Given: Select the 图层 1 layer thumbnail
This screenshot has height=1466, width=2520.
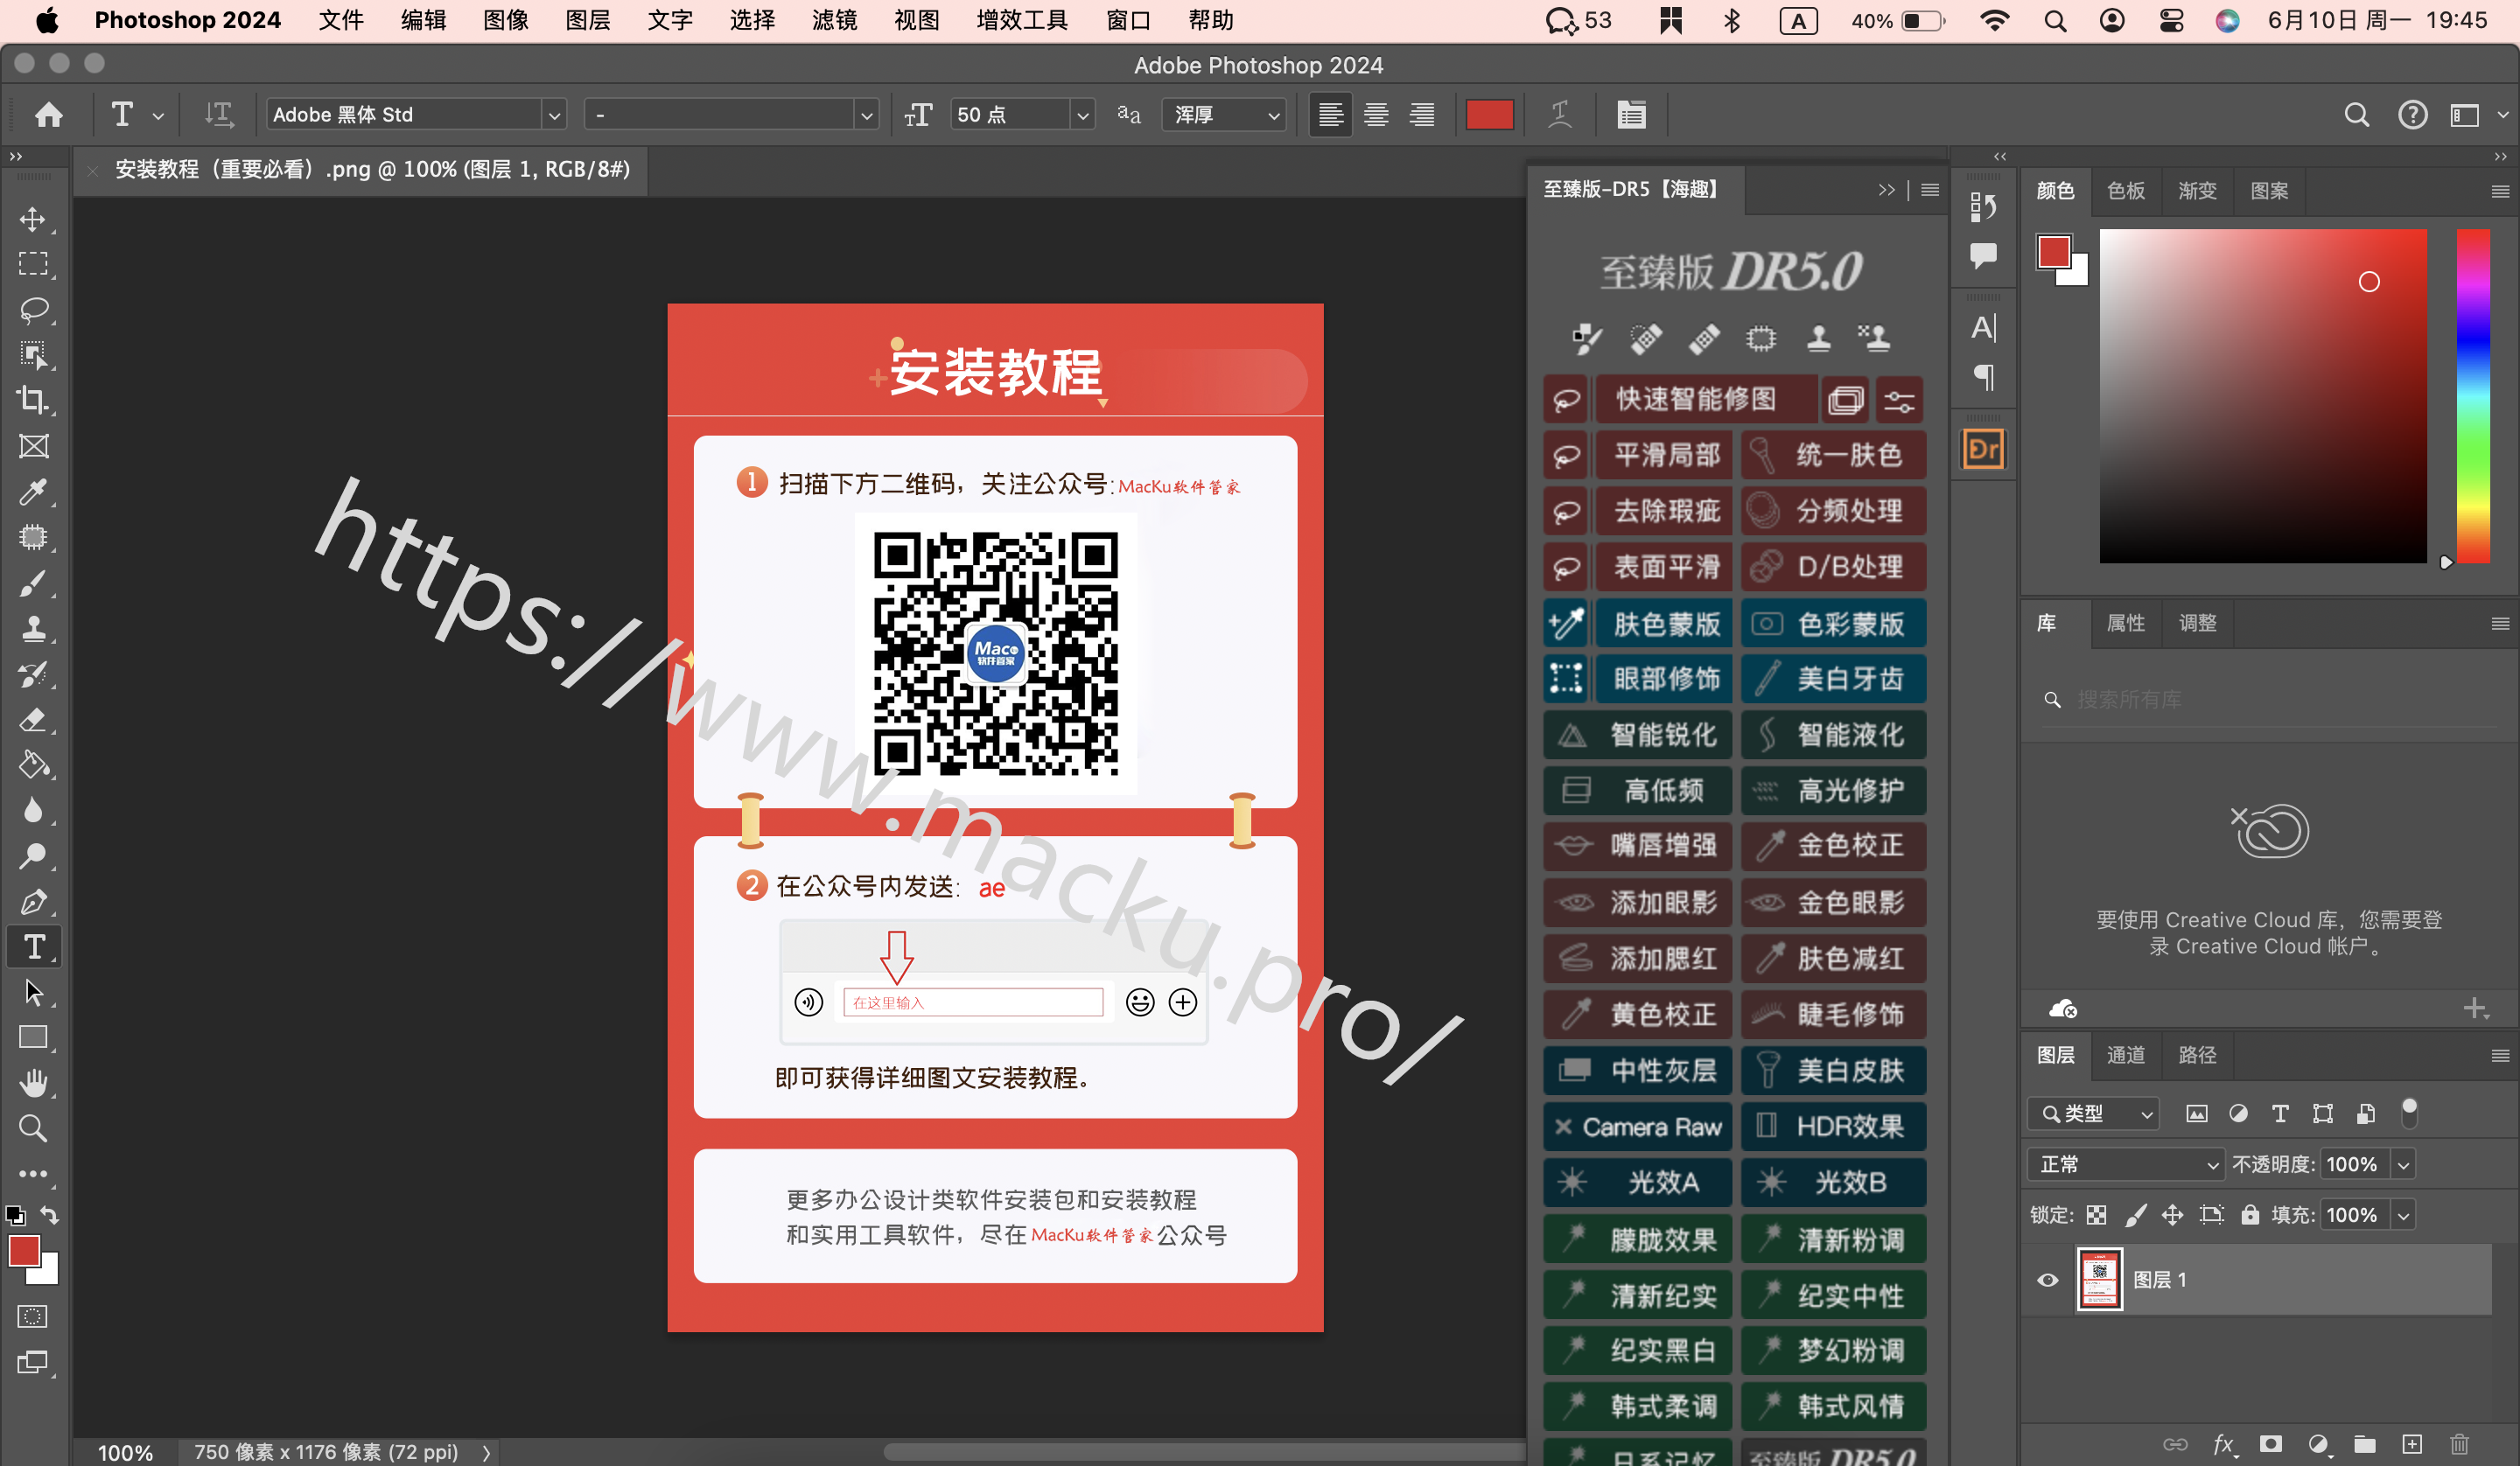Looking at the screenshot, I should (2099, 1280).
